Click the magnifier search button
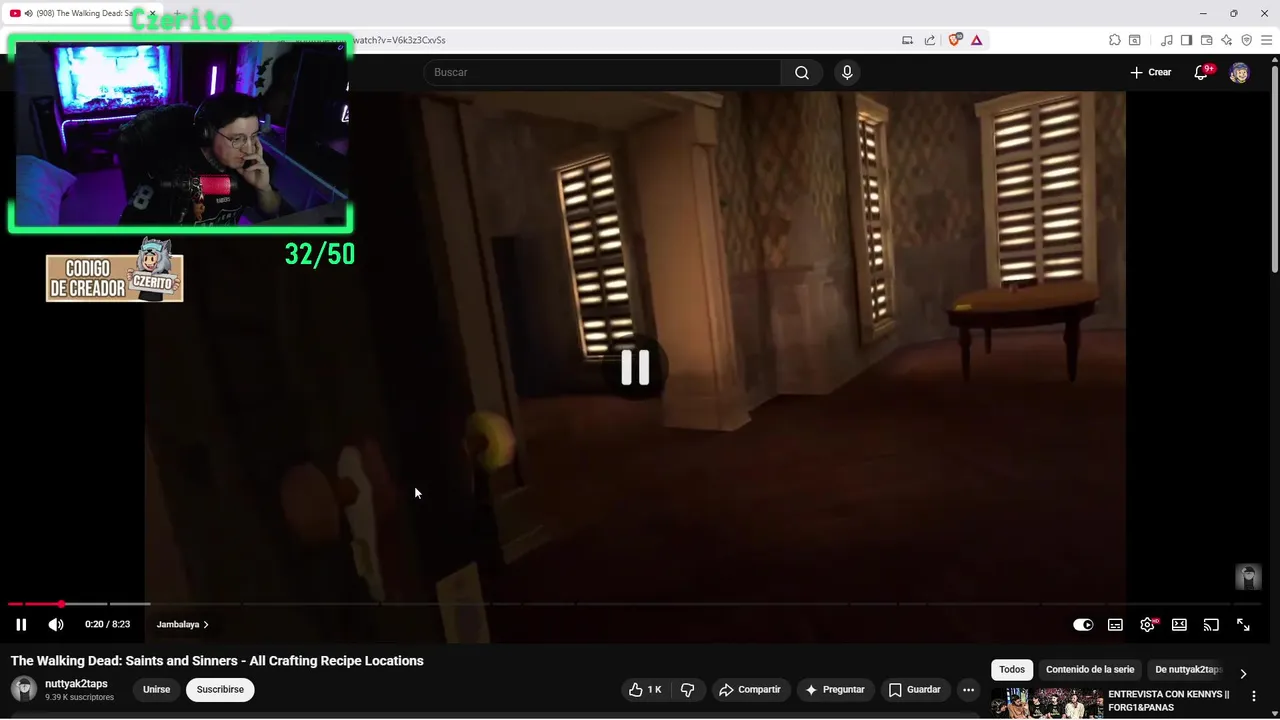The width and height of the screenshot is (1280, 720). pyautogui.click(x=802, y=72)
